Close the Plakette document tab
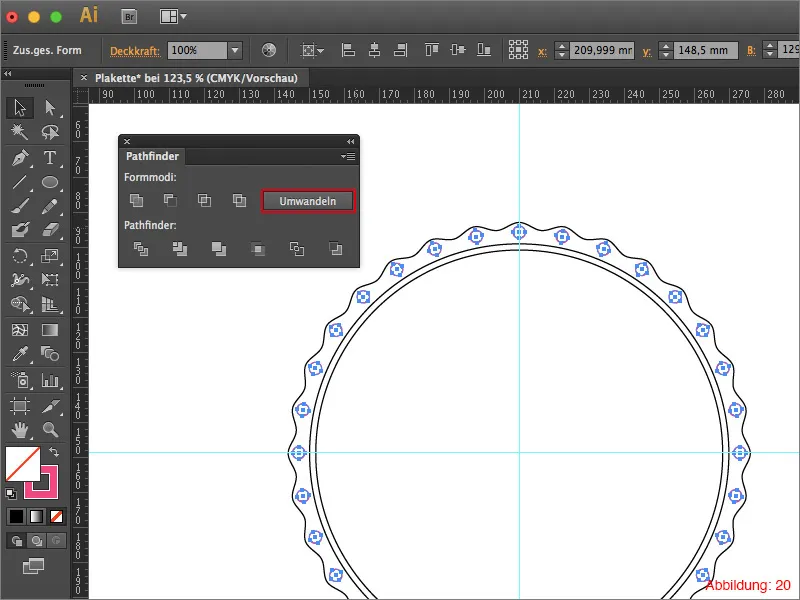The width and height of the screenshot is (800, 600). tap(84, 78)
